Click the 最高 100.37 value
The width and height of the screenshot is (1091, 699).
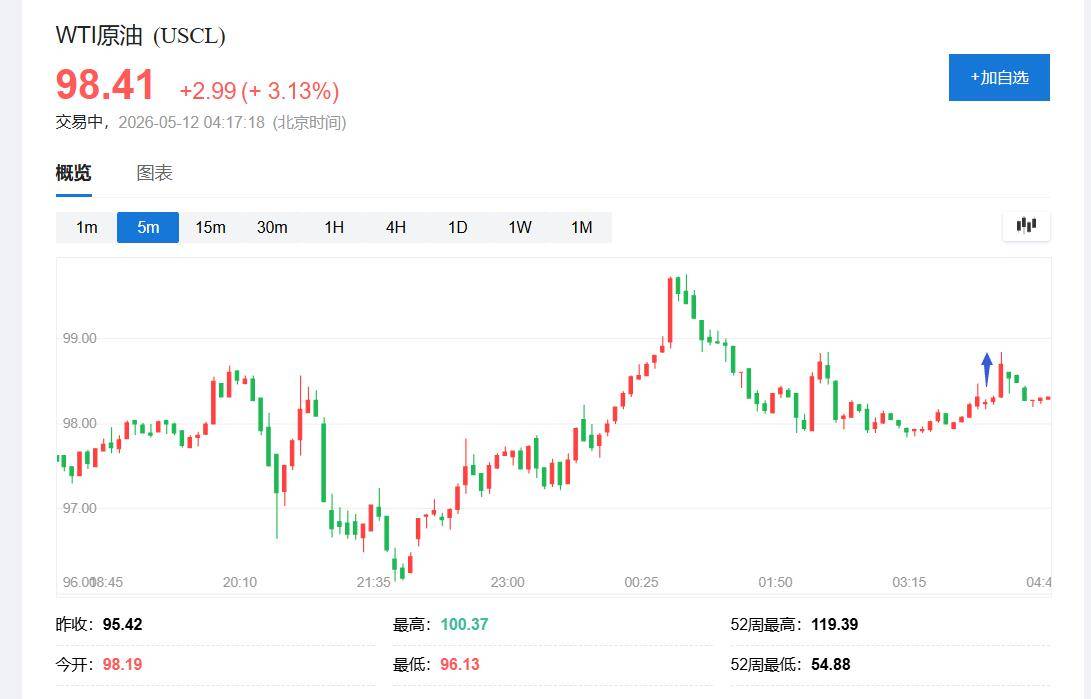(x=464, y=625)
